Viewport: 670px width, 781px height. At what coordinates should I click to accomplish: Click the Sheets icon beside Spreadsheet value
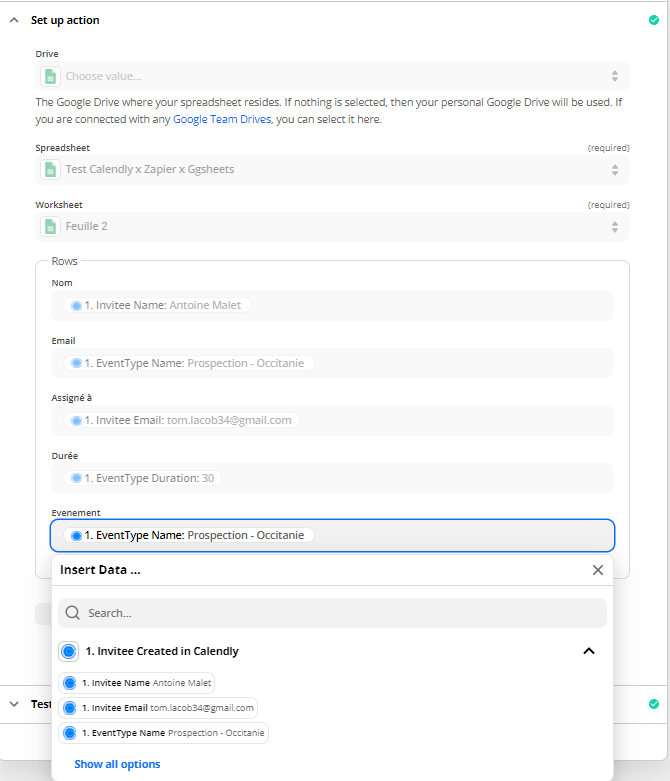[x=50, y=169]
